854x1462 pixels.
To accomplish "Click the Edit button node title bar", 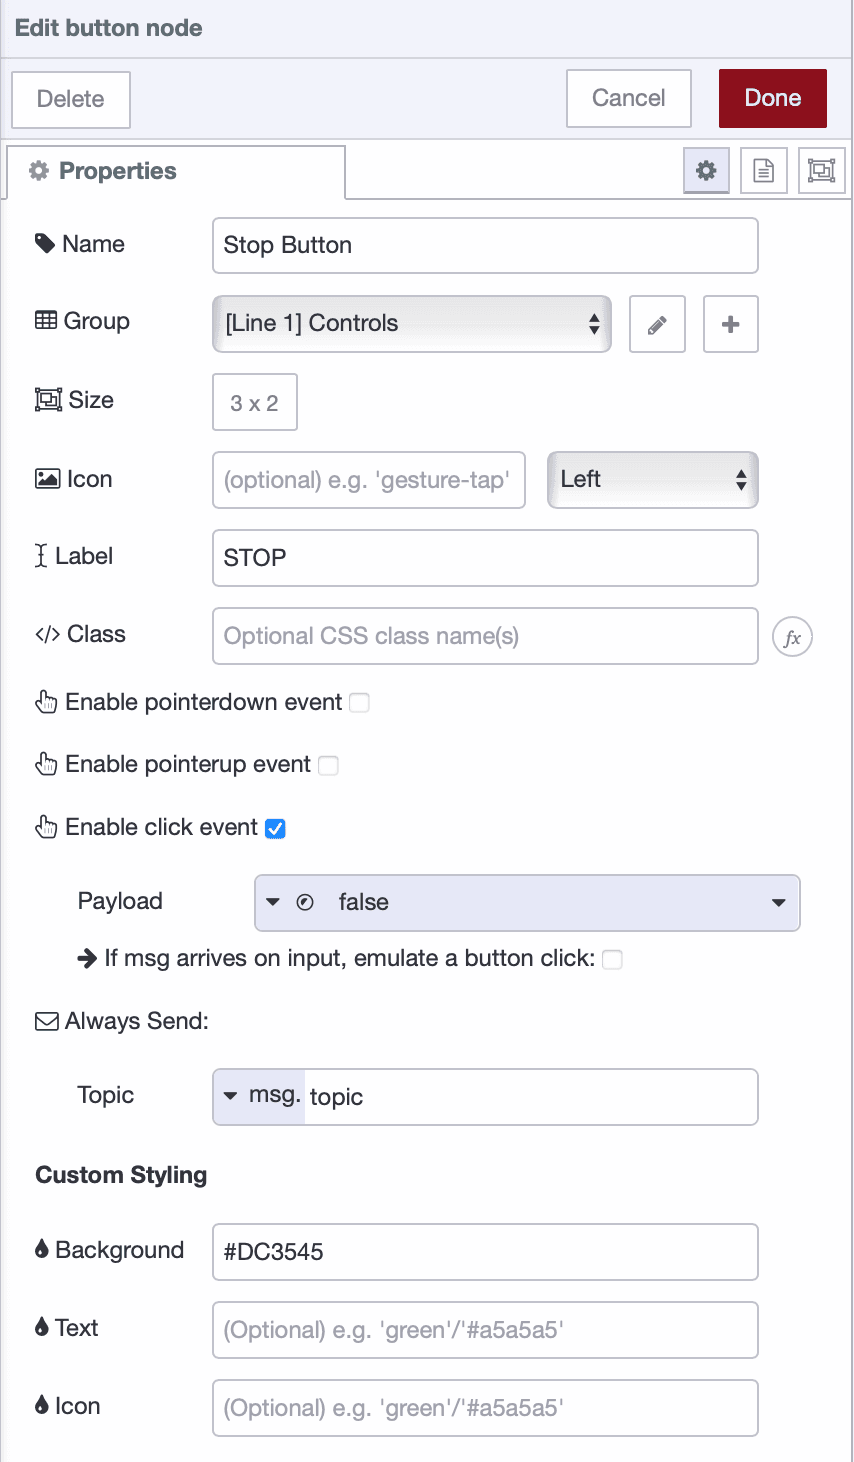I will [x=108, y=27].
